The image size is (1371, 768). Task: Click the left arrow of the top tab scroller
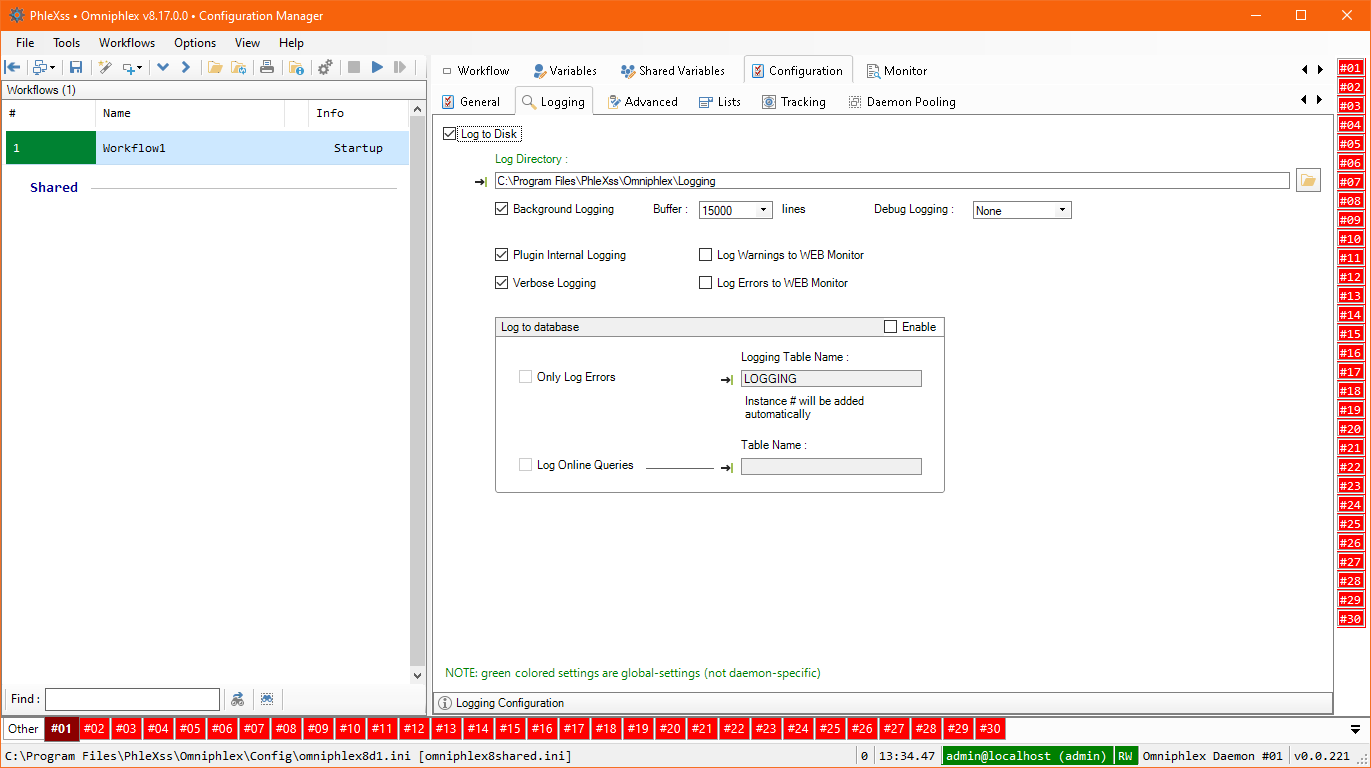point(1305,70)
